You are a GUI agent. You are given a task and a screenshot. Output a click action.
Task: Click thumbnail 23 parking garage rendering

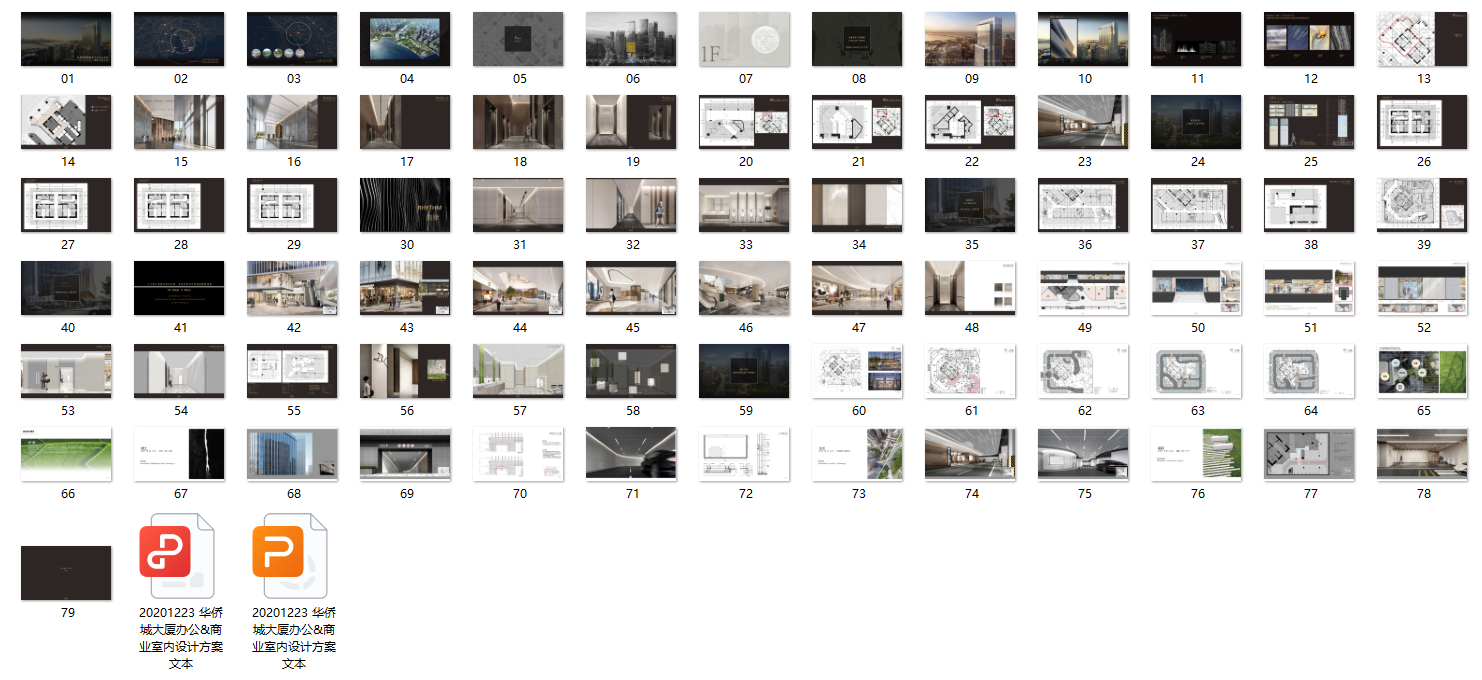click(1084, 122)
